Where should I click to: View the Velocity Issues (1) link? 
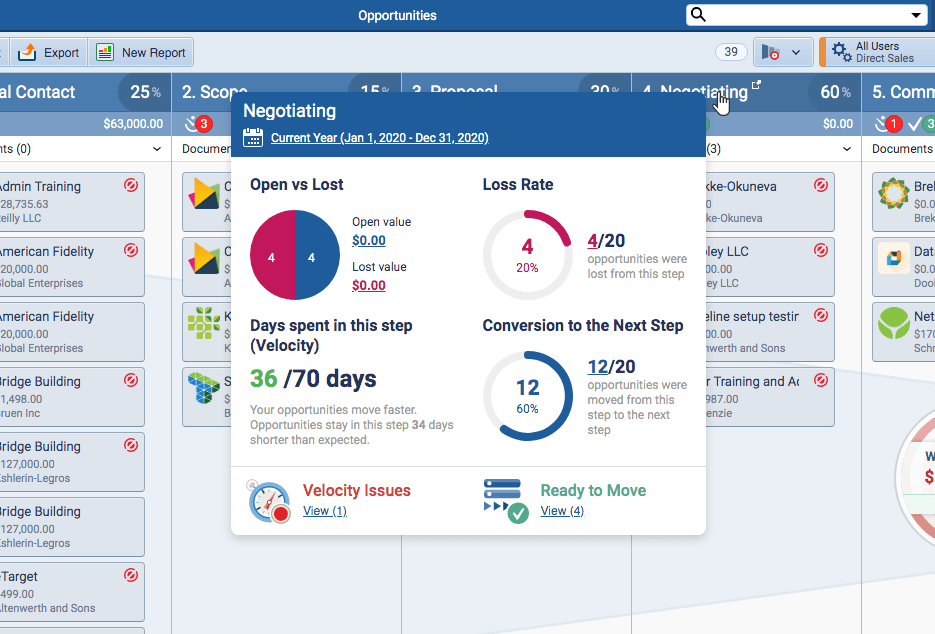pos(324,511)
